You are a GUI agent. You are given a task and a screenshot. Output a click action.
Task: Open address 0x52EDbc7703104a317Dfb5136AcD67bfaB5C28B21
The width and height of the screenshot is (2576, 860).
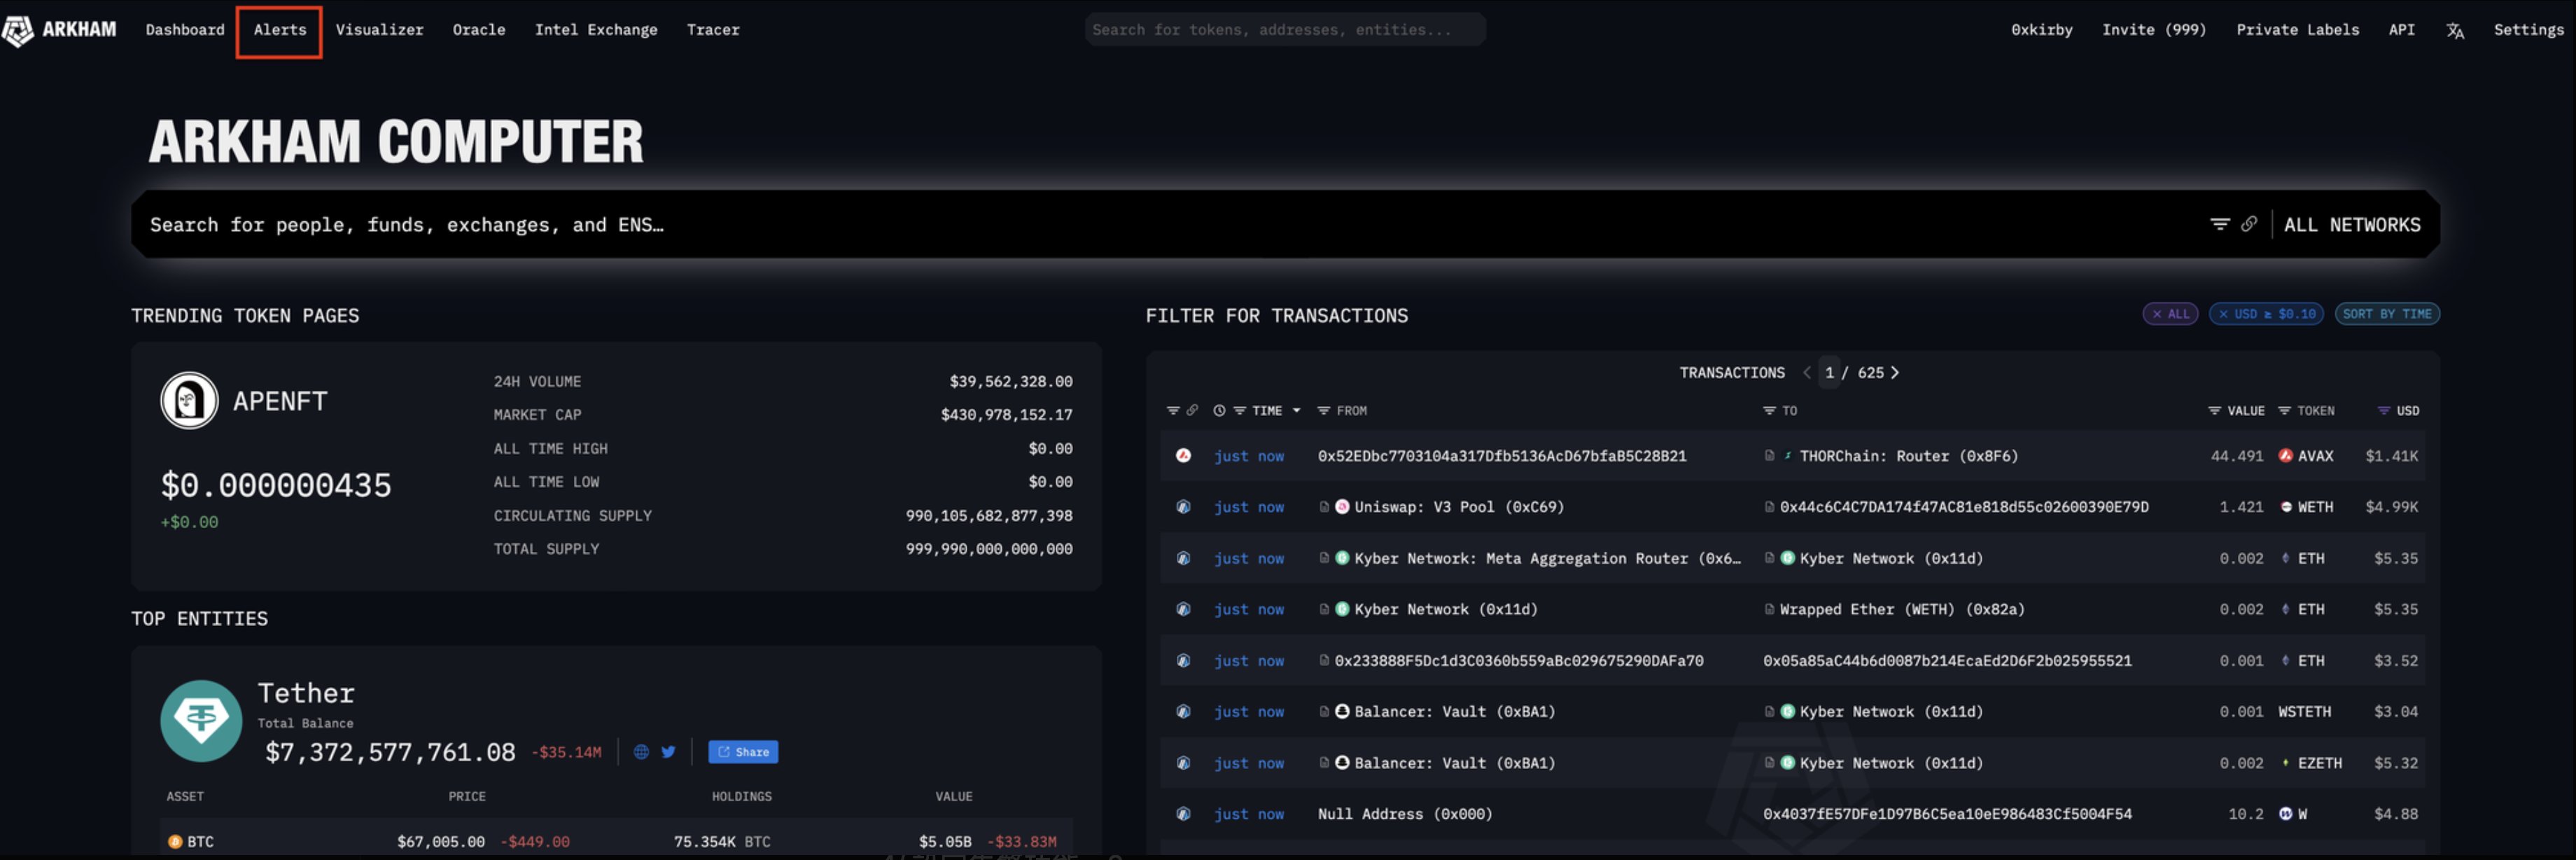(1501, 456)
